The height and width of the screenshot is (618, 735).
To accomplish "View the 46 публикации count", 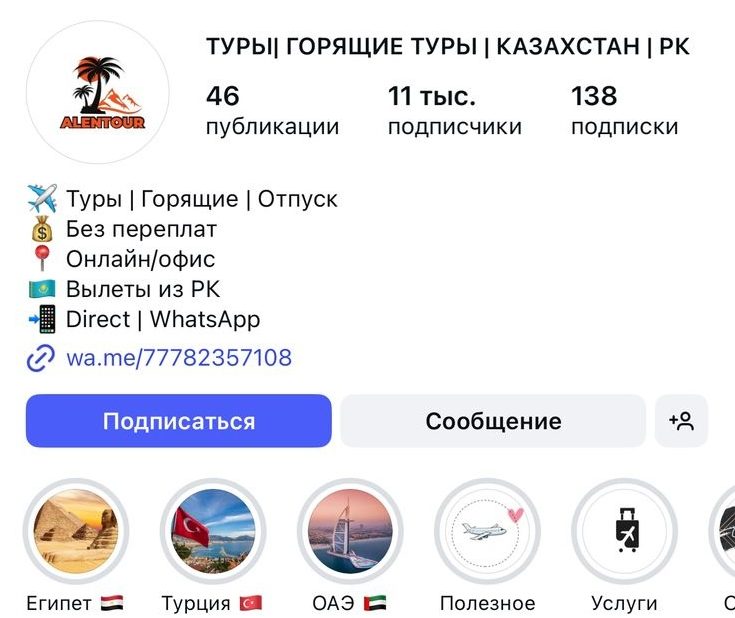I will point(272,111).
